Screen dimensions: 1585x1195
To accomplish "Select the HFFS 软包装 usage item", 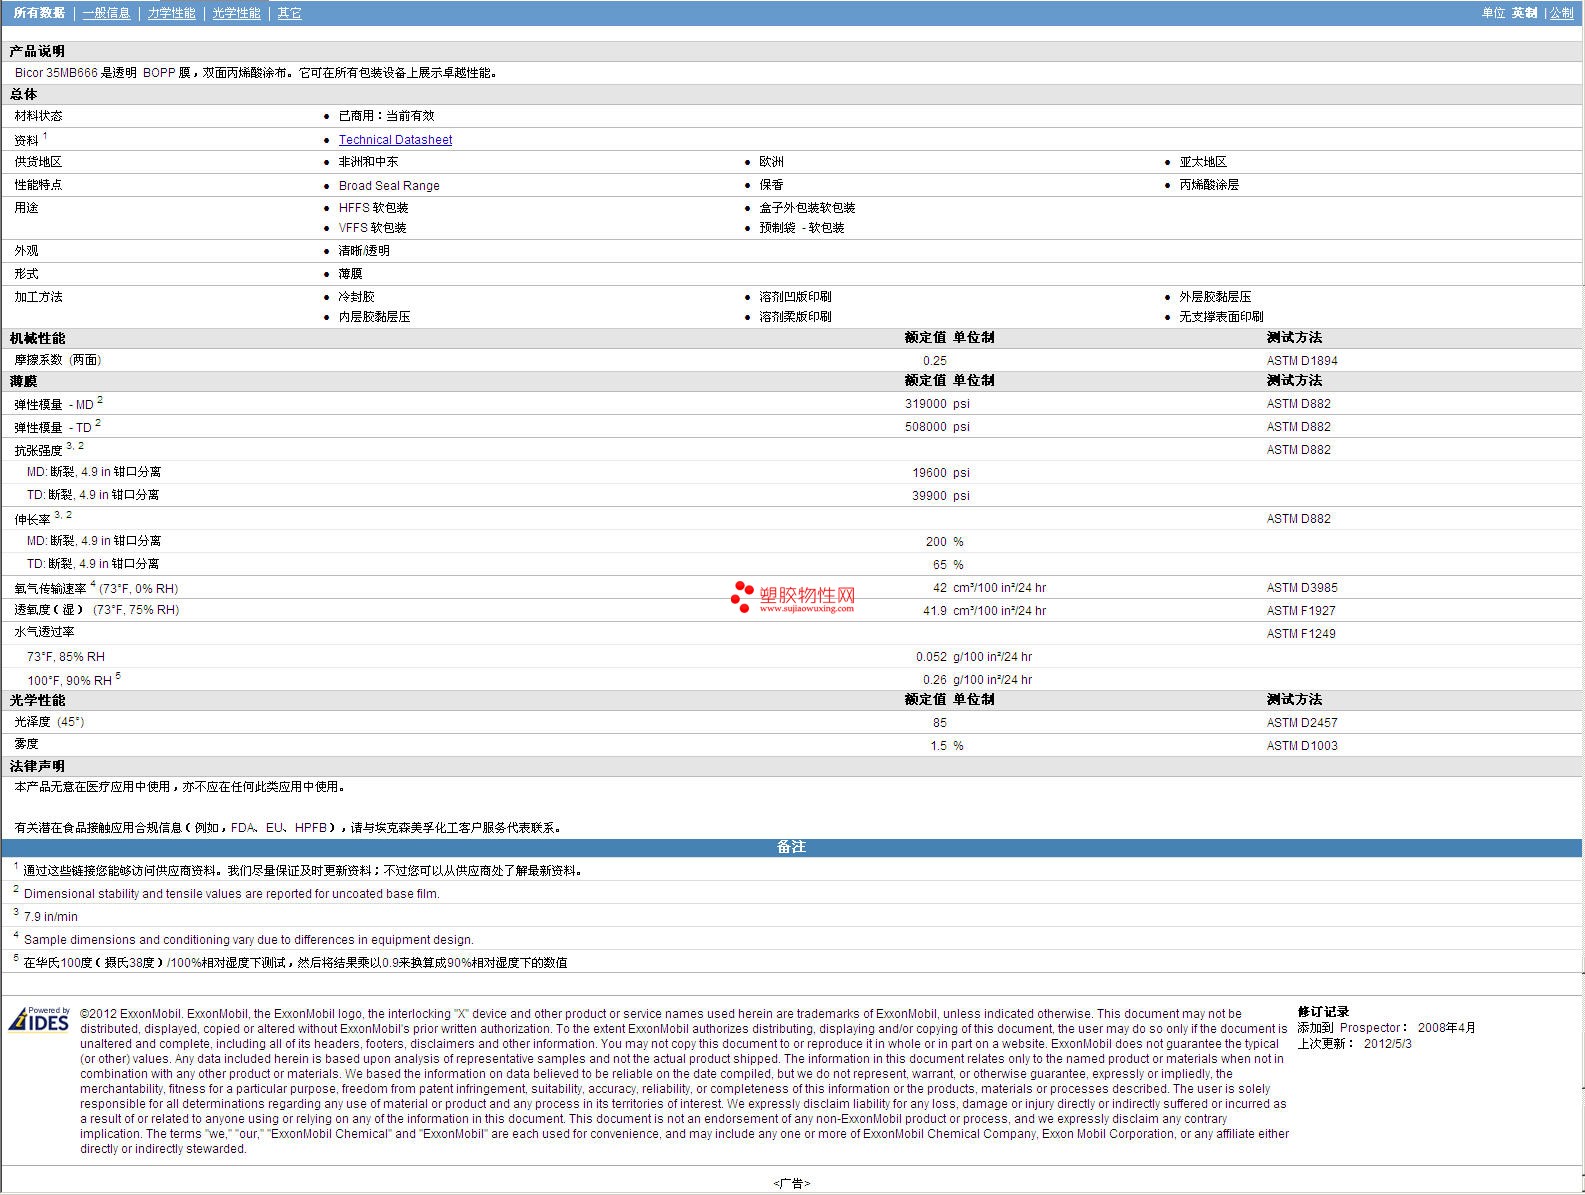I will point(373,208).
